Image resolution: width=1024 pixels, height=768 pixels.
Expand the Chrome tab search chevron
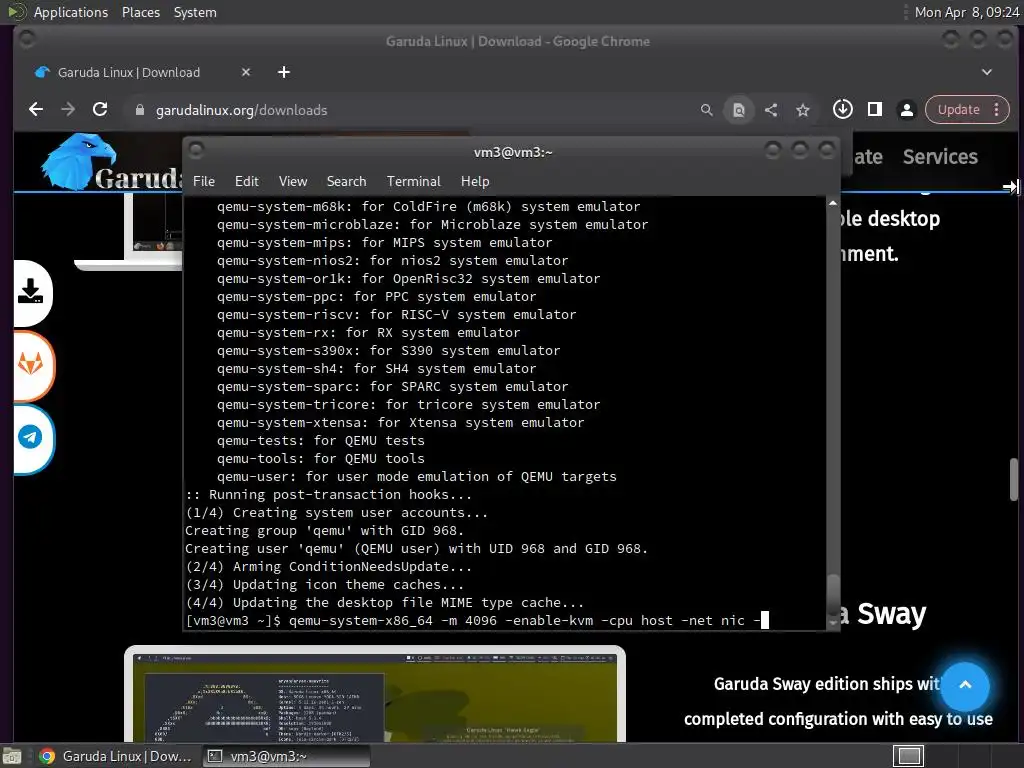(987, 72)
